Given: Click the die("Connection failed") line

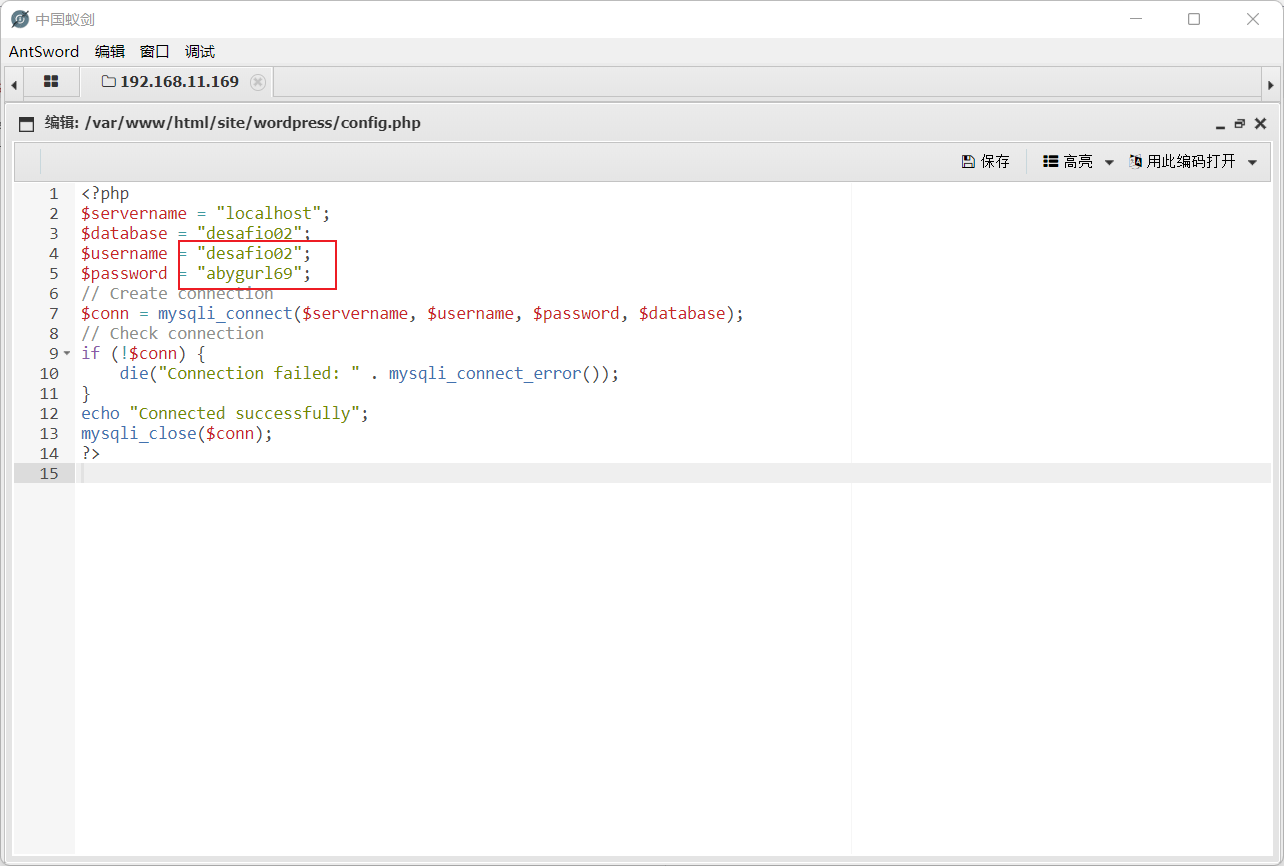Looking at the screenshot, I should click(x=369, y=373).
